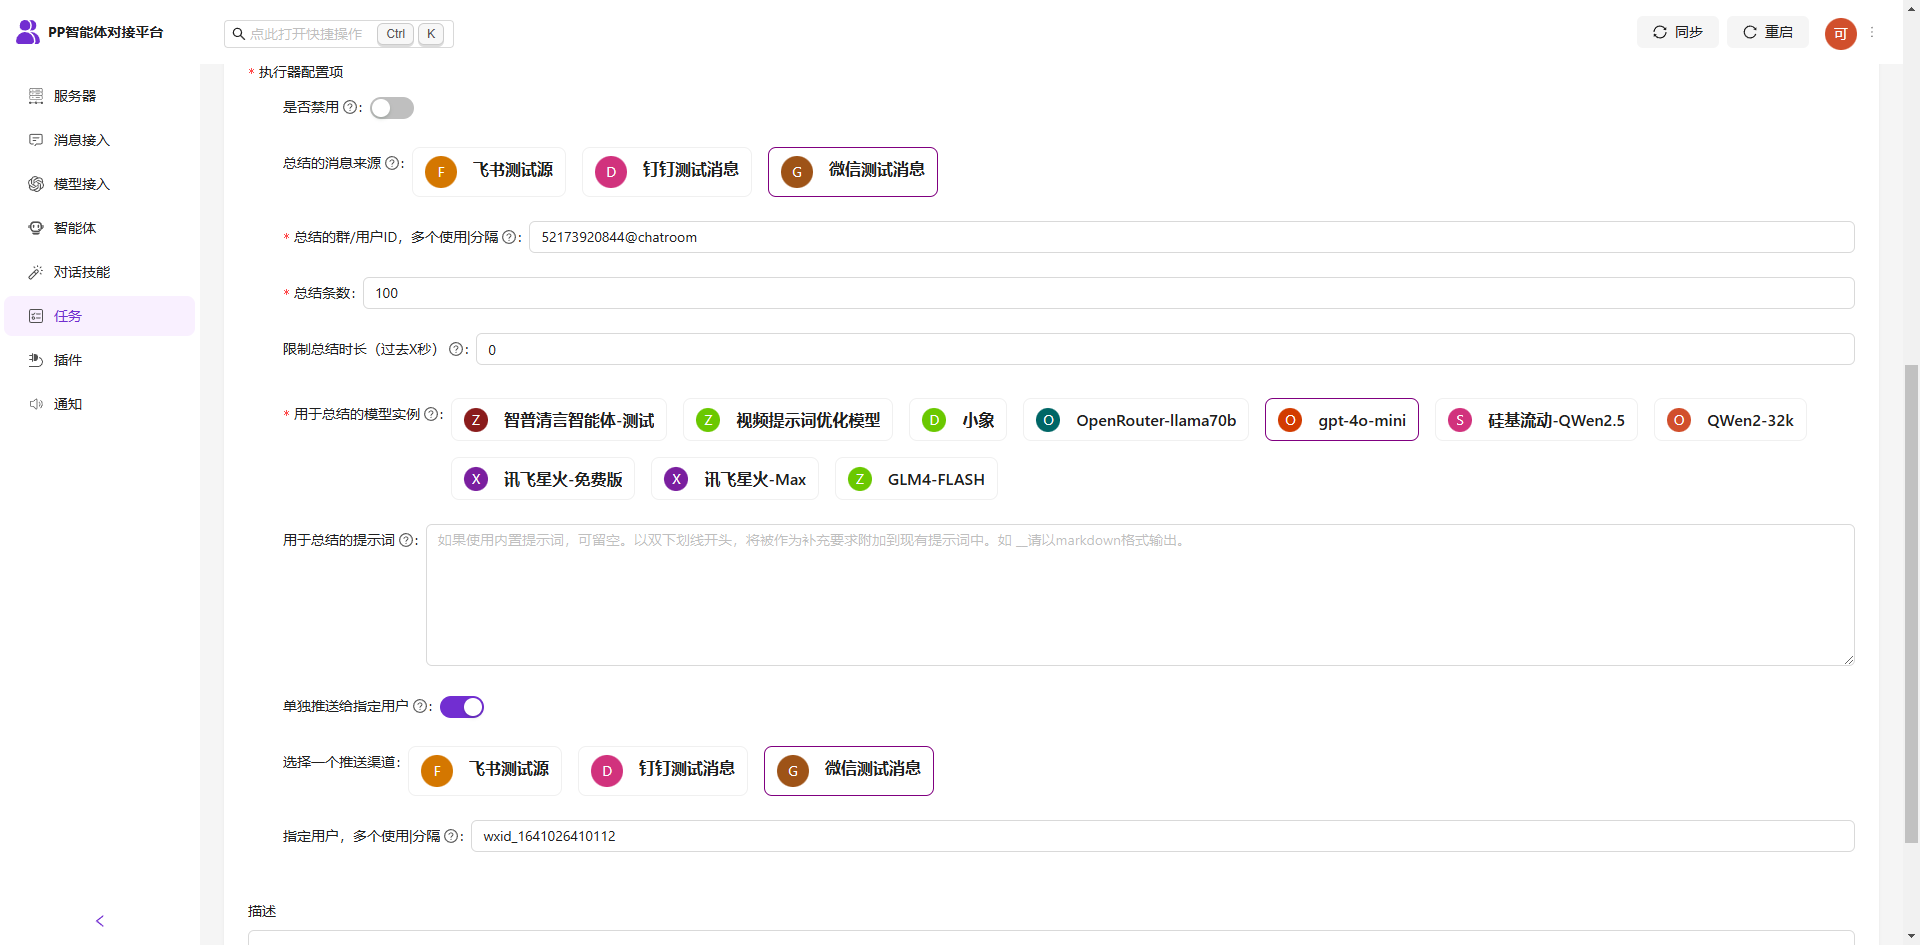
Task: Open 通知 menu item
Action: click(100, 404)
